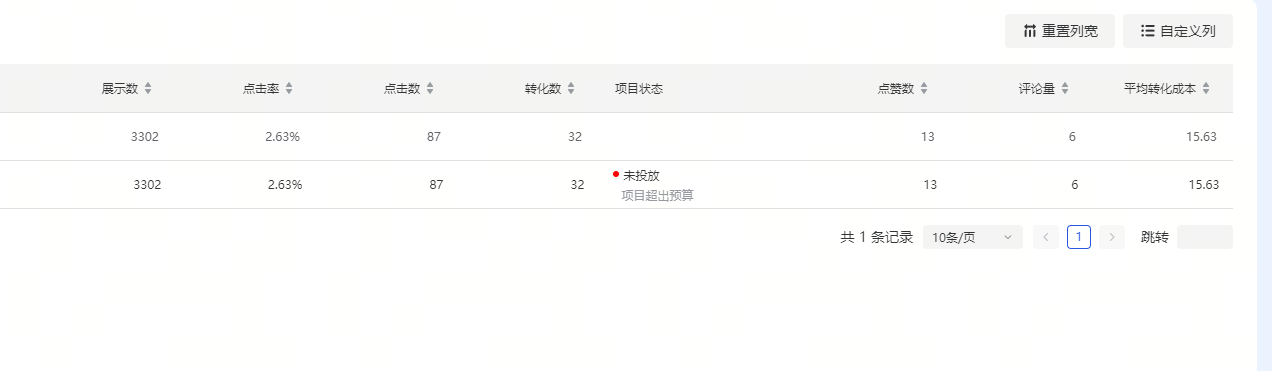Sort by 点击率 column arrow icon

point(289,88)
